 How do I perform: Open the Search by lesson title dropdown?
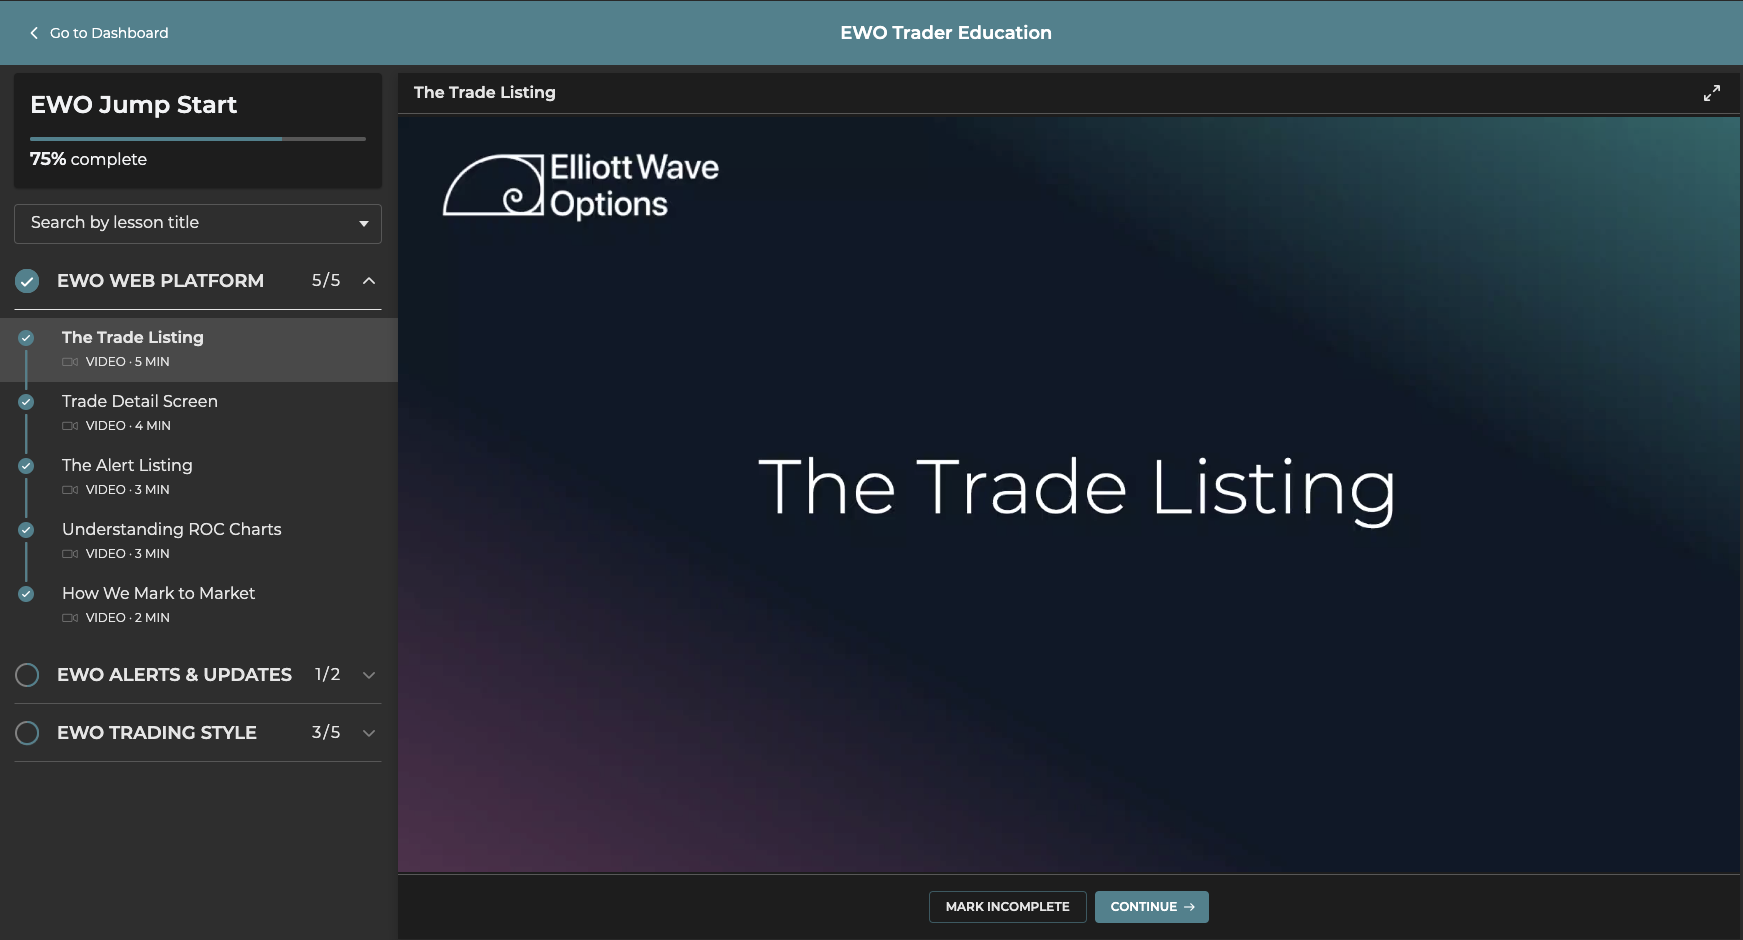(x=198, y=223)
